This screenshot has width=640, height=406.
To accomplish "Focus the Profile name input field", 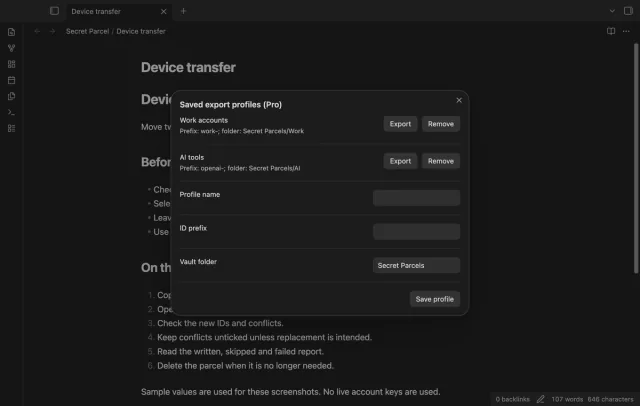I will point(416,198).
